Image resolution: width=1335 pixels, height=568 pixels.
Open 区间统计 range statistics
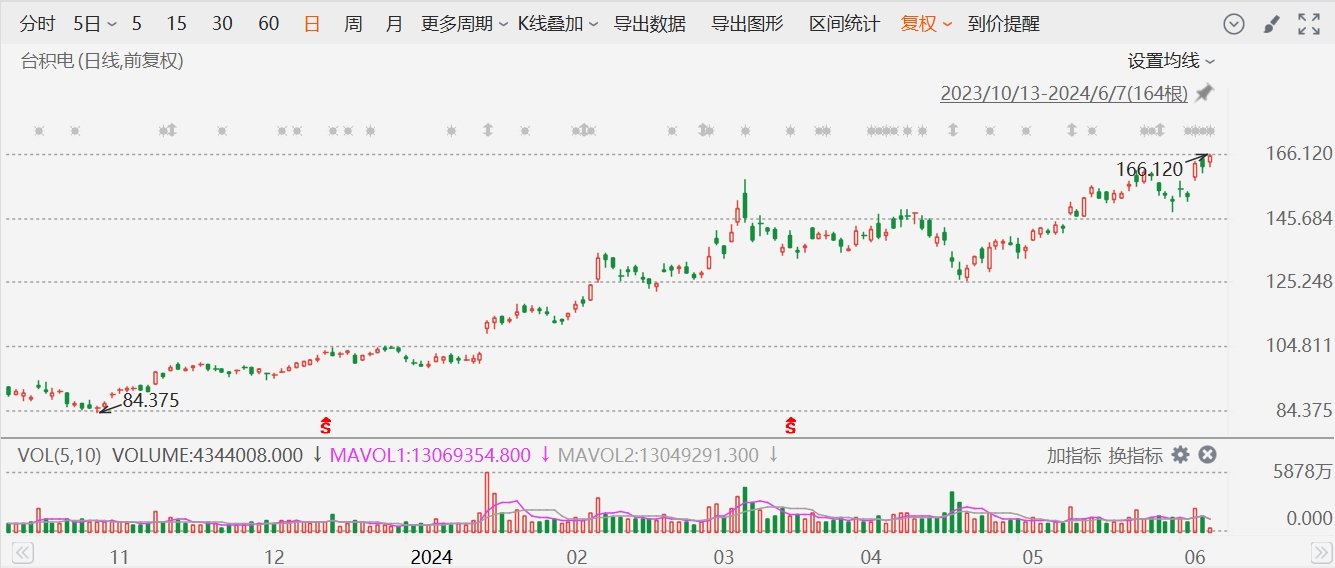click(x=845, y=24)
